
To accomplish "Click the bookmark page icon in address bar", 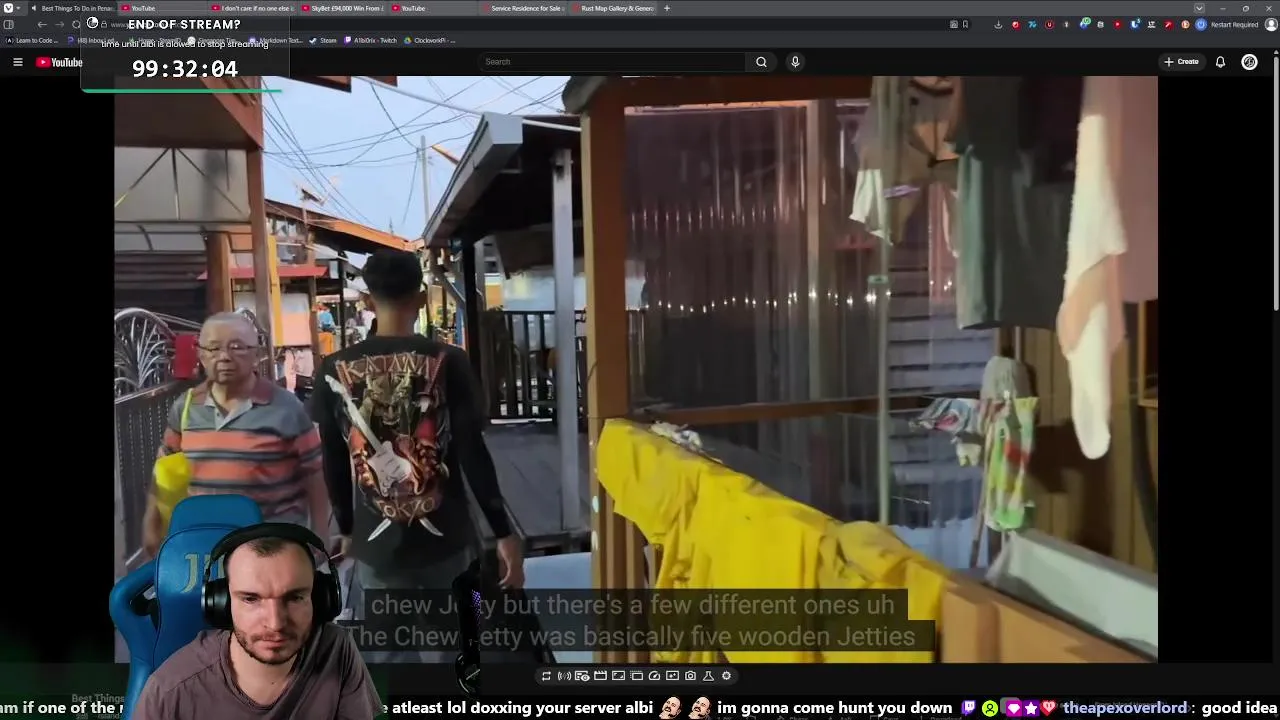I will [x=965, y=24].
